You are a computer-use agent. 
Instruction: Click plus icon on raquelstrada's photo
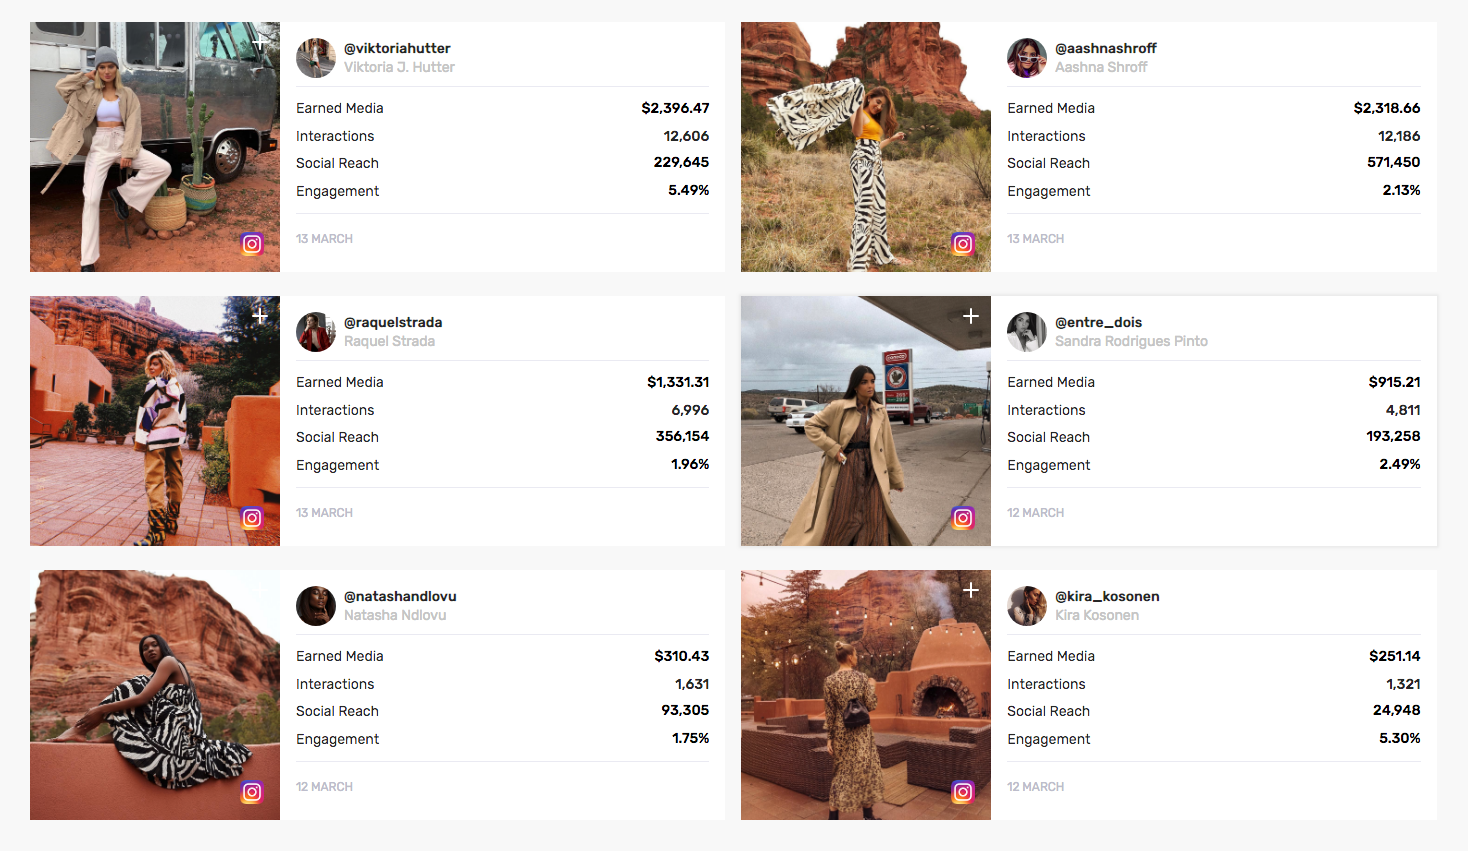[260, 316]
